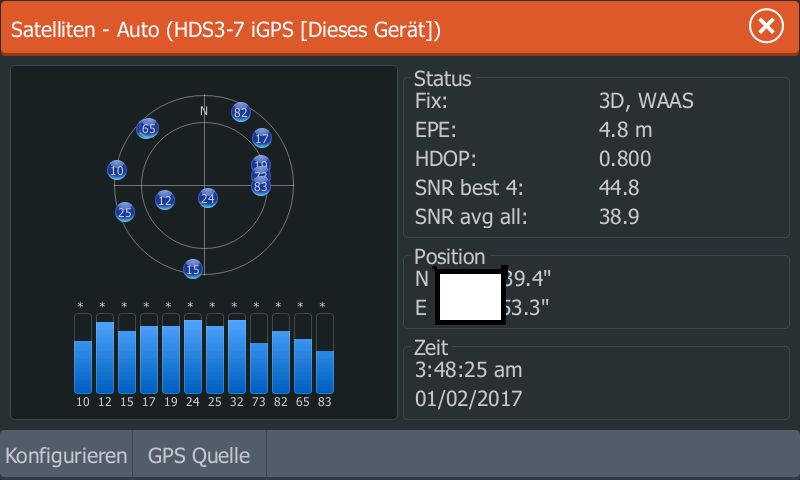
Task: Open GPS Quelle source selection
Action: point(199,456)
